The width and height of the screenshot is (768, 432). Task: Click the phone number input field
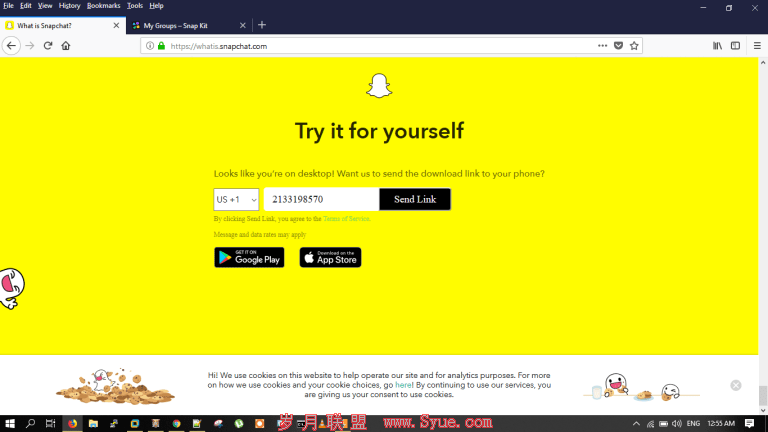[x=321, y=199]
